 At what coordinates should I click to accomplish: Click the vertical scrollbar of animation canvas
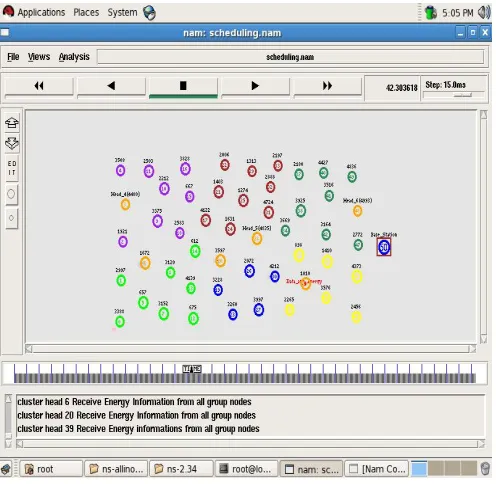[x=483, y=227]
